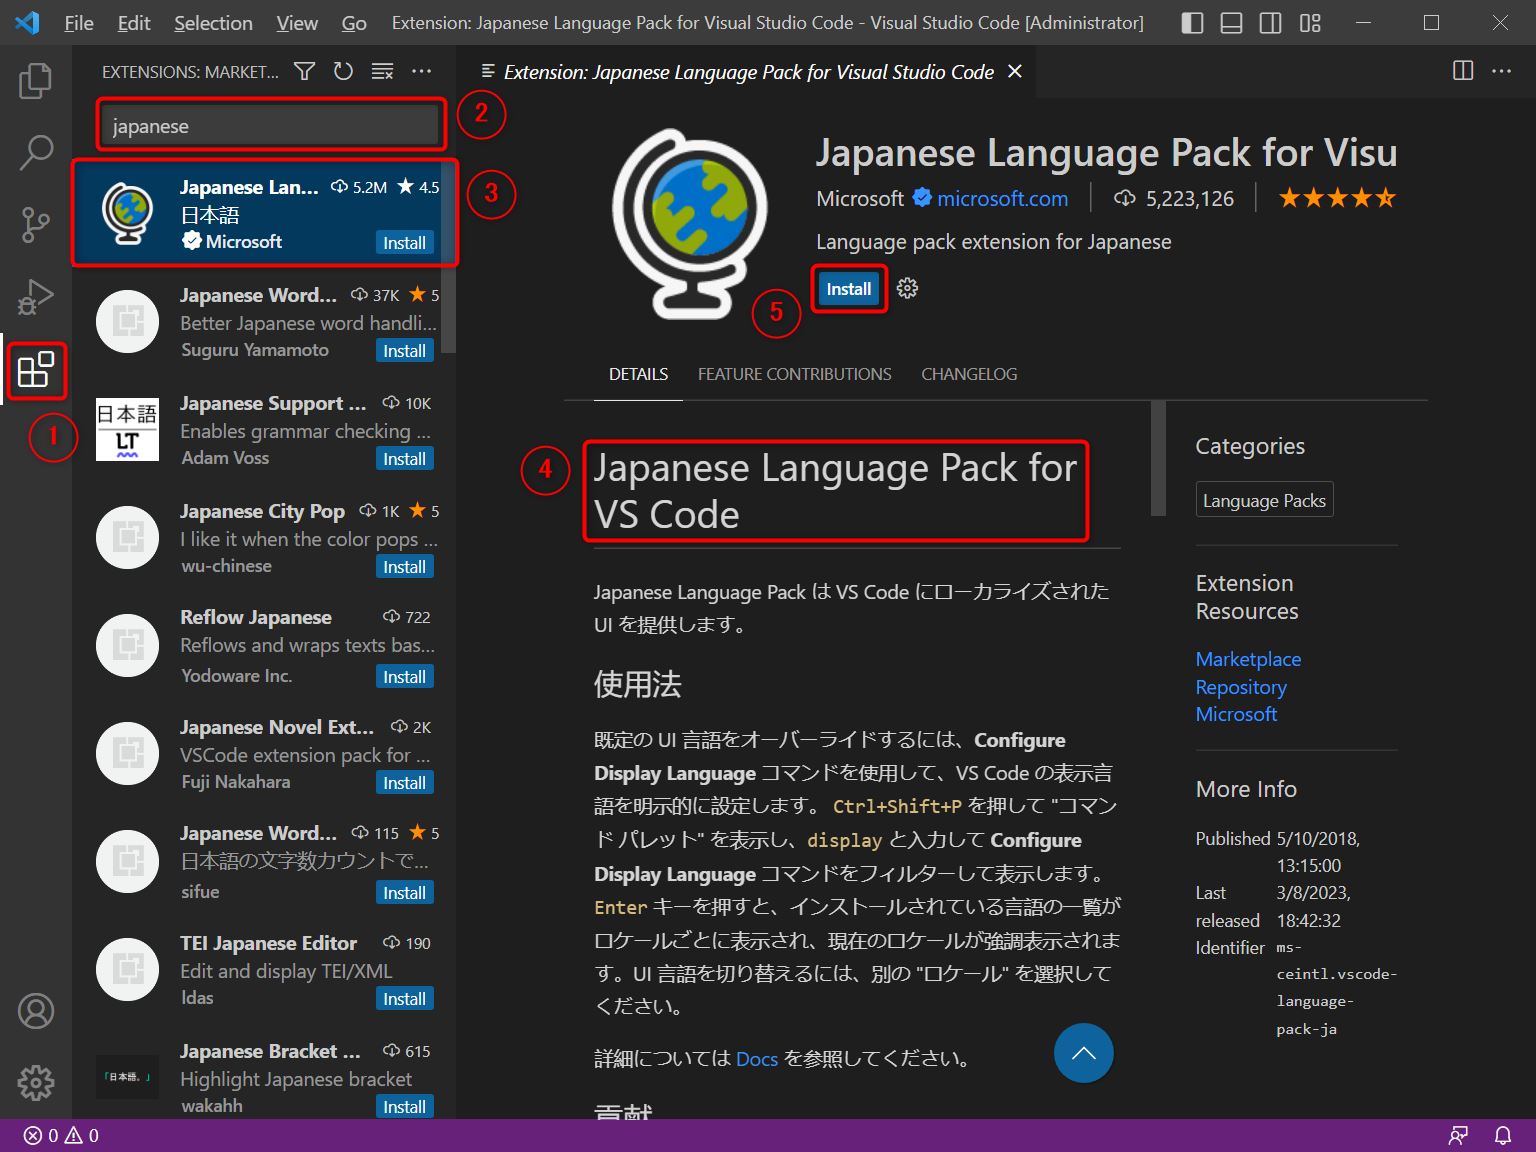1536x1152 pixels.
Task: Refresh the extensions list
Action: tap(343, 71)
